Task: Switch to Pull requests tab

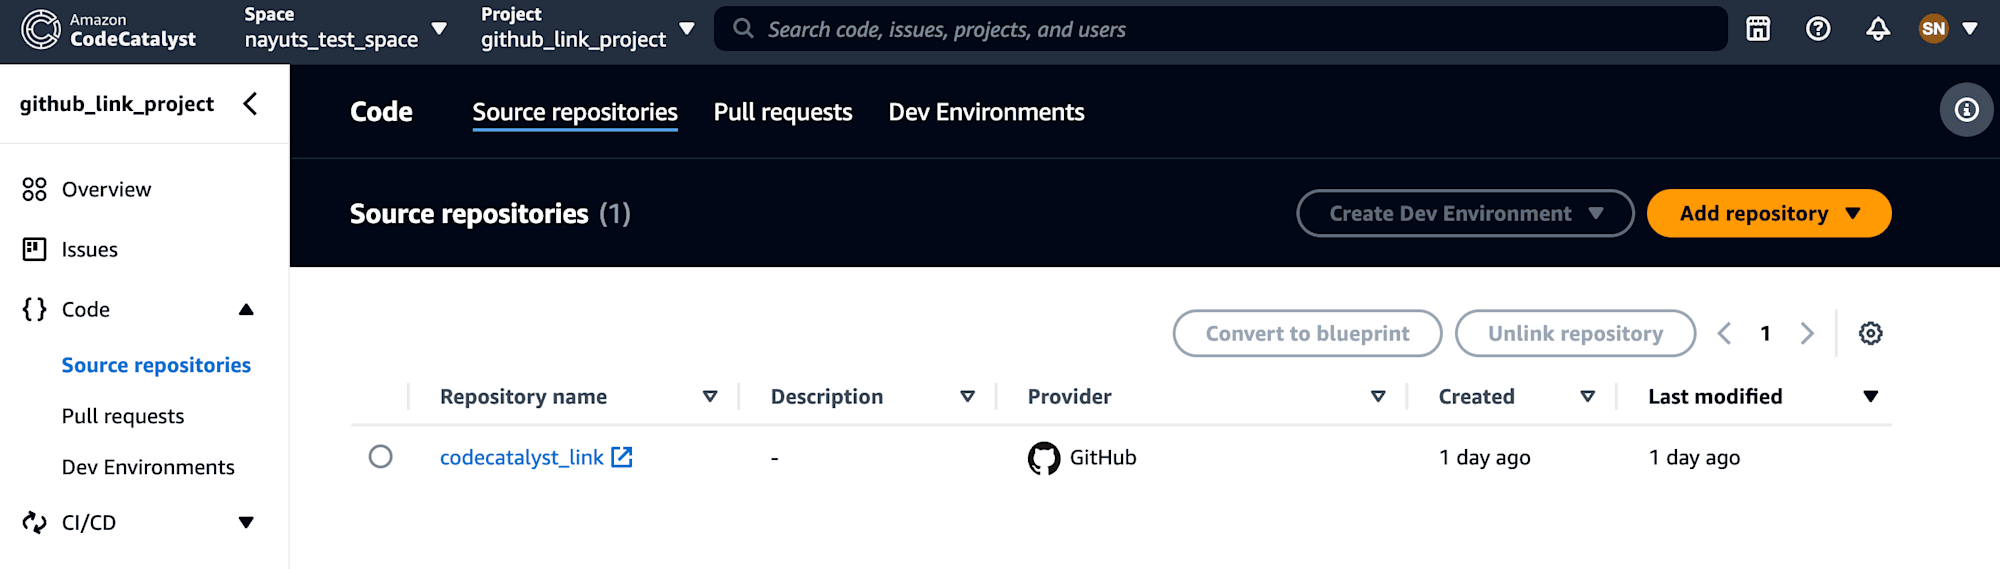Action: (783, 112)
